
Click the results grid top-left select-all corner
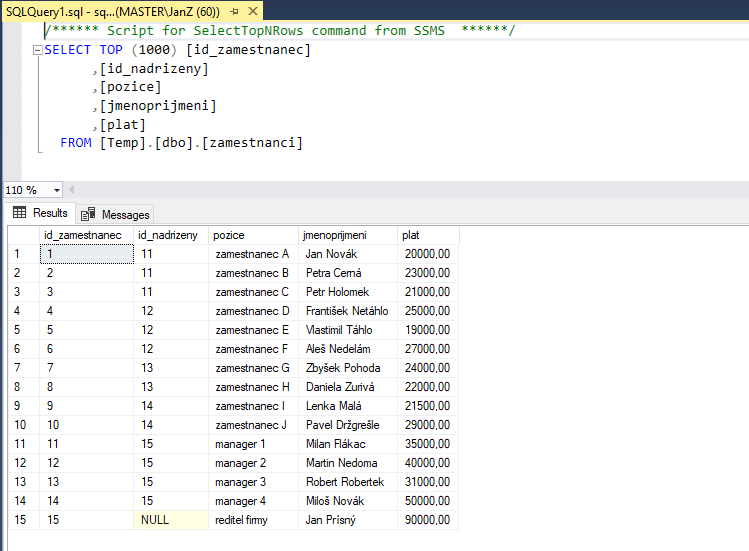pos(20,235)
